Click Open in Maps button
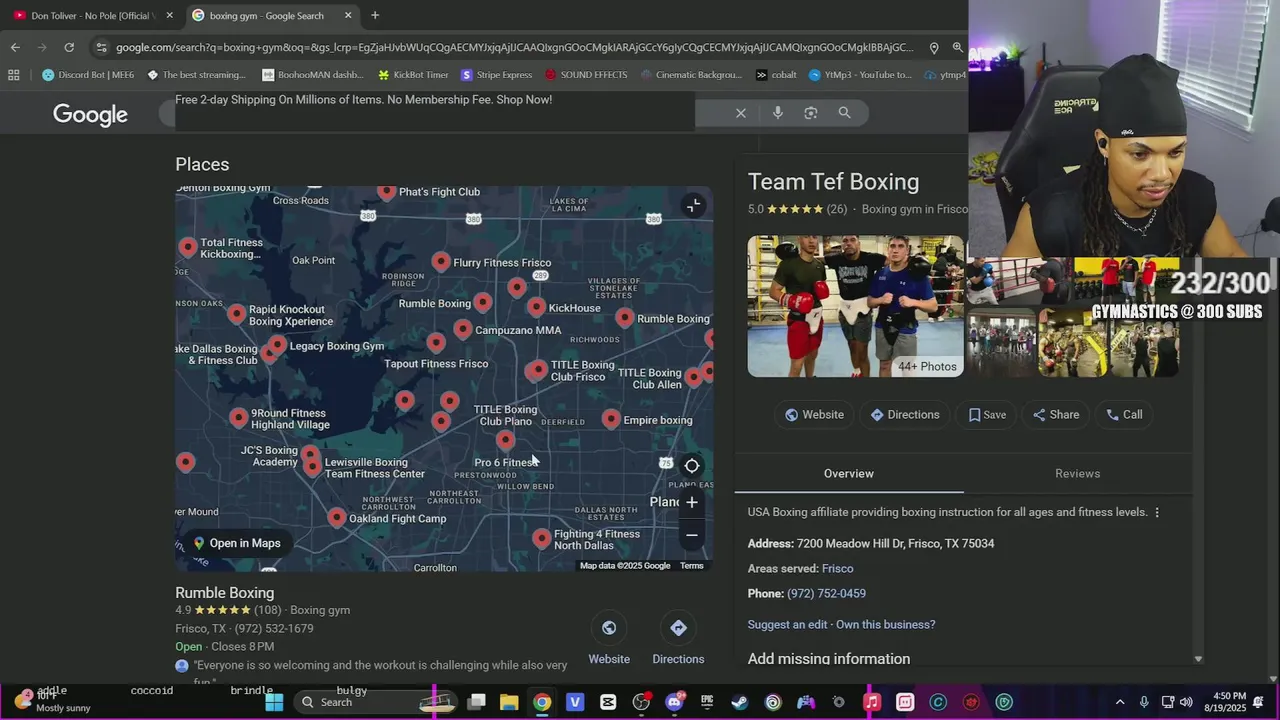 click(x=237, y=544)
